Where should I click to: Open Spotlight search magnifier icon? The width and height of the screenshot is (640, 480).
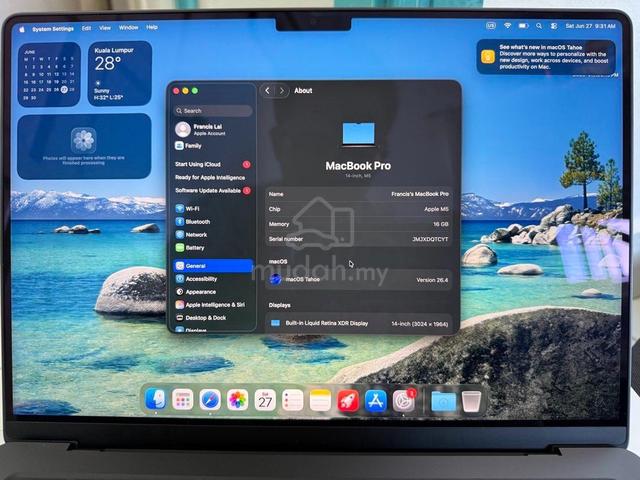pos(539,26)
